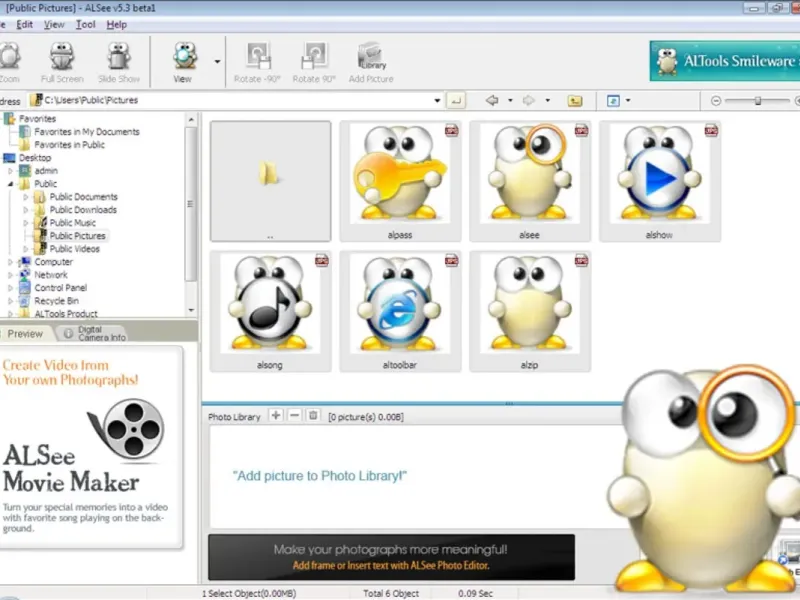Viewport: 800px width, 600px height.
Task: Open the view mode dropdown arrow
Action: tap(628, 101)
